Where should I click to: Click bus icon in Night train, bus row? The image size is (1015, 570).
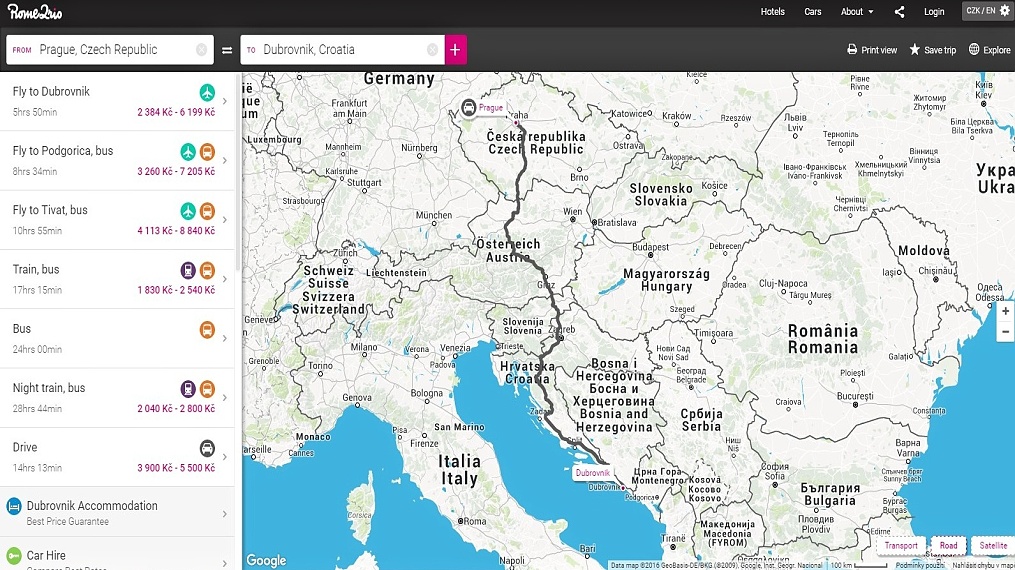coord(207,389)
